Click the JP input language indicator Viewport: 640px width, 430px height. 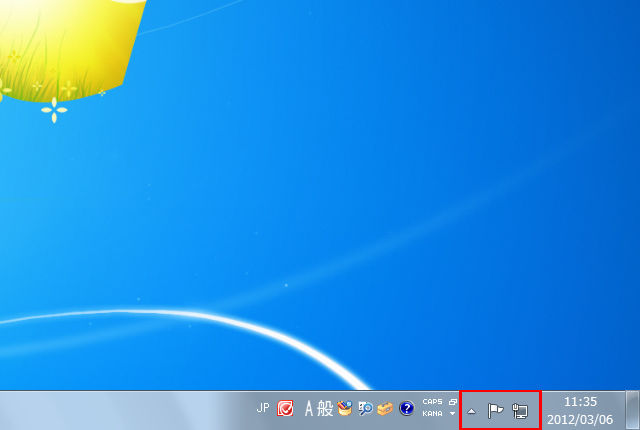pyautogui.click(x=263, y=408)
